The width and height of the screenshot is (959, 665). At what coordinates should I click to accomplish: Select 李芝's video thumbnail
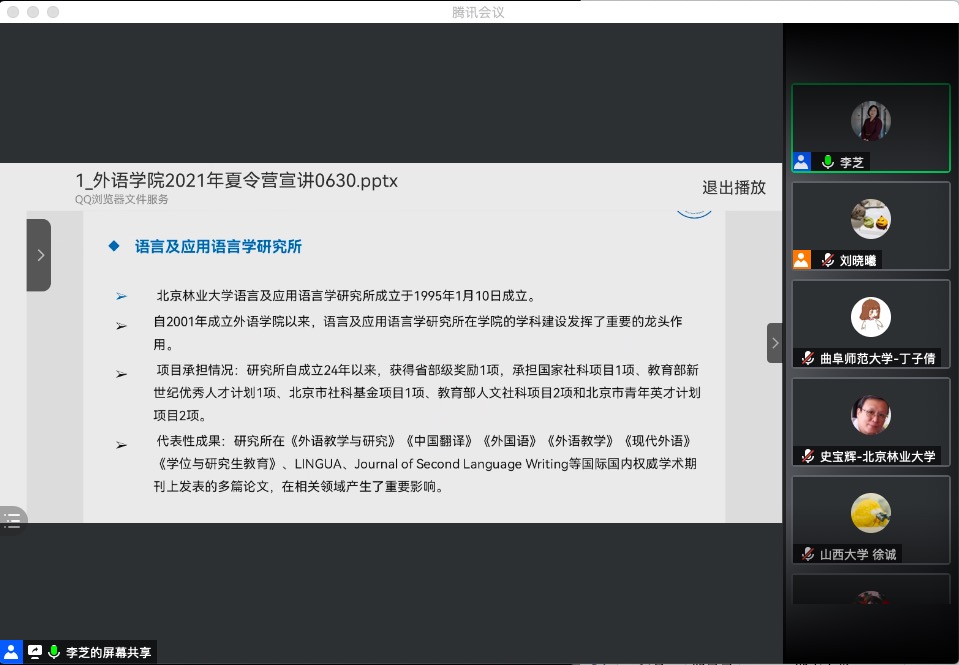tap(870, 121)
